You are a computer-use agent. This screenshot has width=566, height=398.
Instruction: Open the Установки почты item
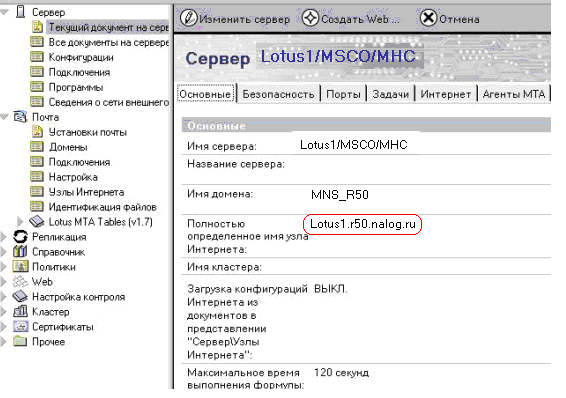[88, 132]
